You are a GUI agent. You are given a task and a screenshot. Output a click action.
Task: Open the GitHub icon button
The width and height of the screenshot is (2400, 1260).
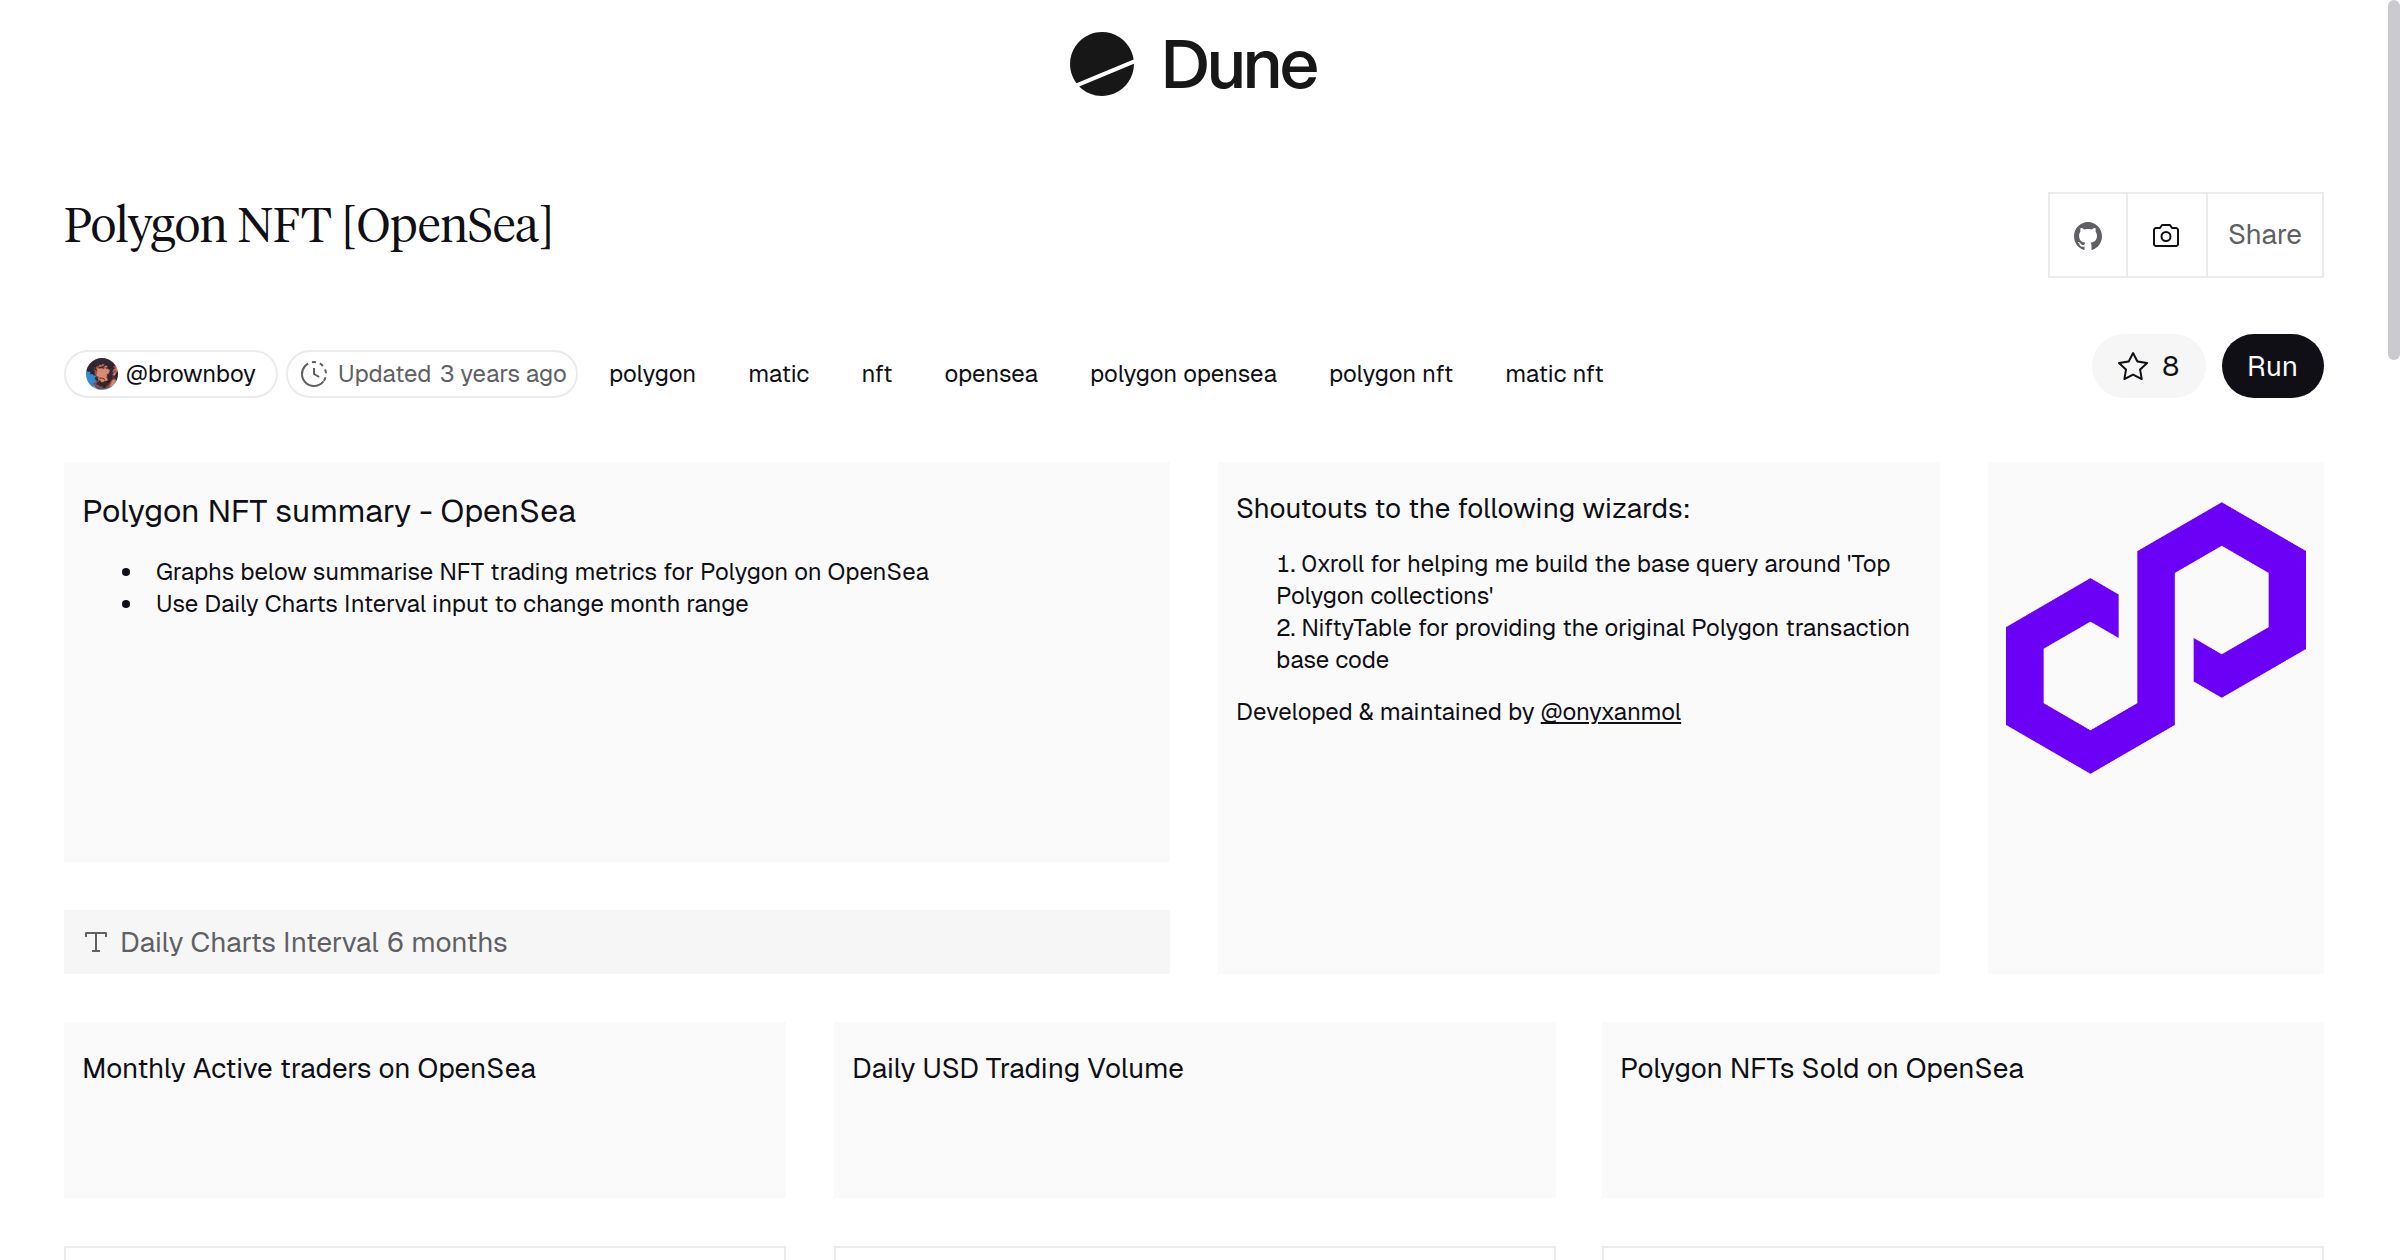(2087, 236)
